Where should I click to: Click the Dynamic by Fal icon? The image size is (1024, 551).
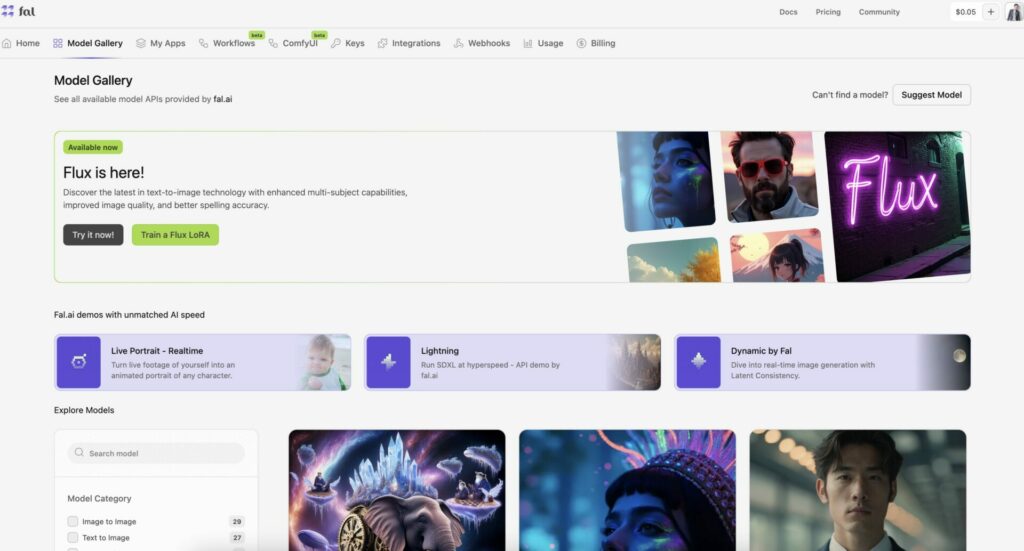698,362
